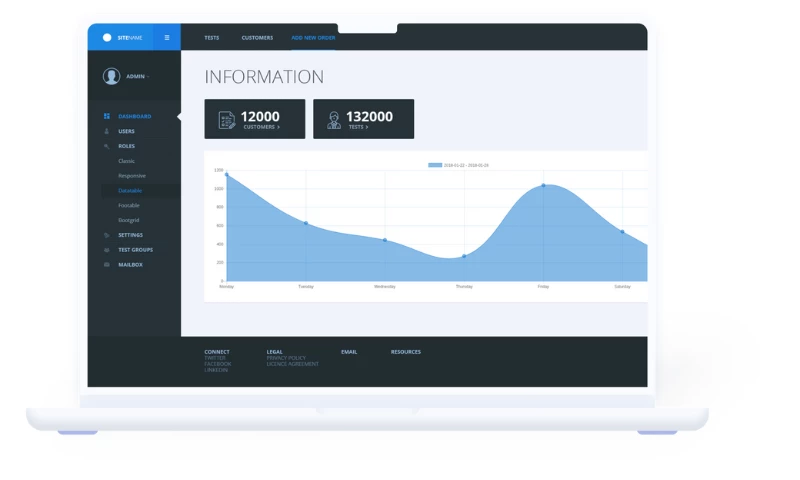Toggle the chart legend date-range swatch
This screenshot has height=480, width=800.
tap(435, 165)
